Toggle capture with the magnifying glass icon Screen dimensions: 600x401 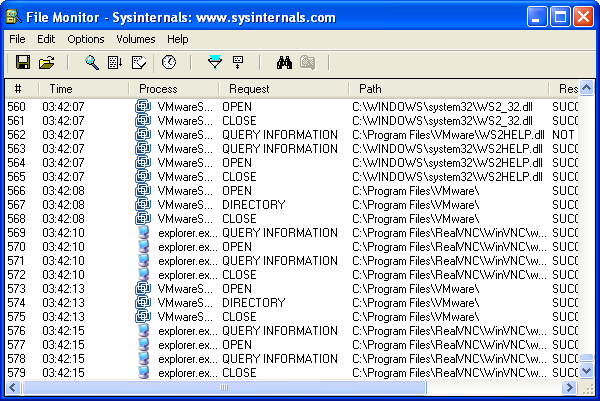(x=92, y=63)
